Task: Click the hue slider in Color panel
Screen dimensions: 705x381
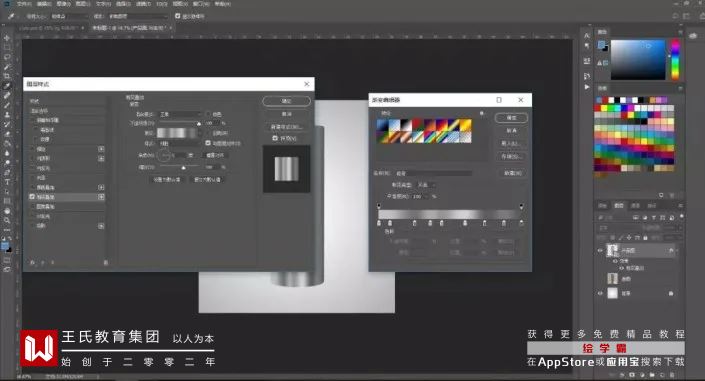Action: pos(675,59)
